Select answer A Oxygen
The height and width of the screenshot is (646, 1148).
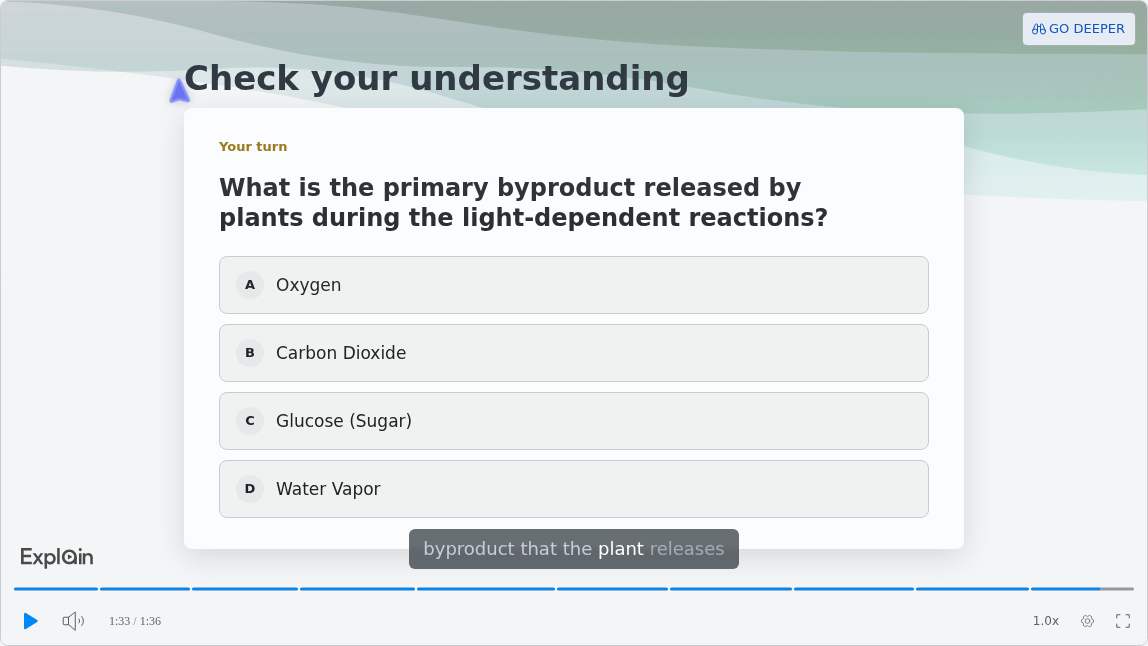point(573,285)
